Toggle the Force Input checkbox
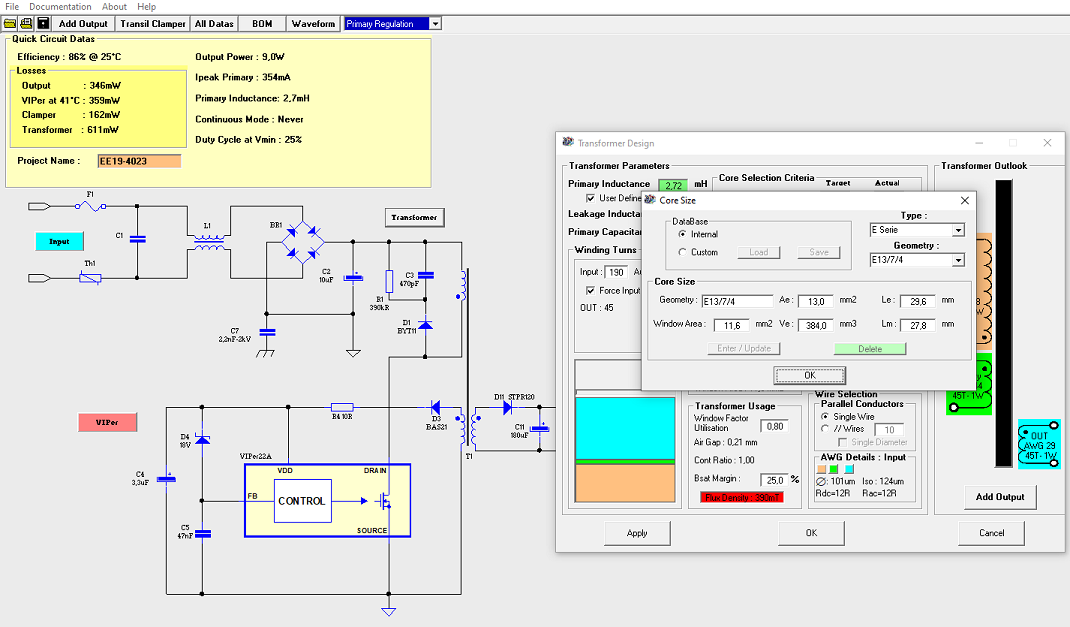This screenshot has width=1070, height=627. point(591,291)
